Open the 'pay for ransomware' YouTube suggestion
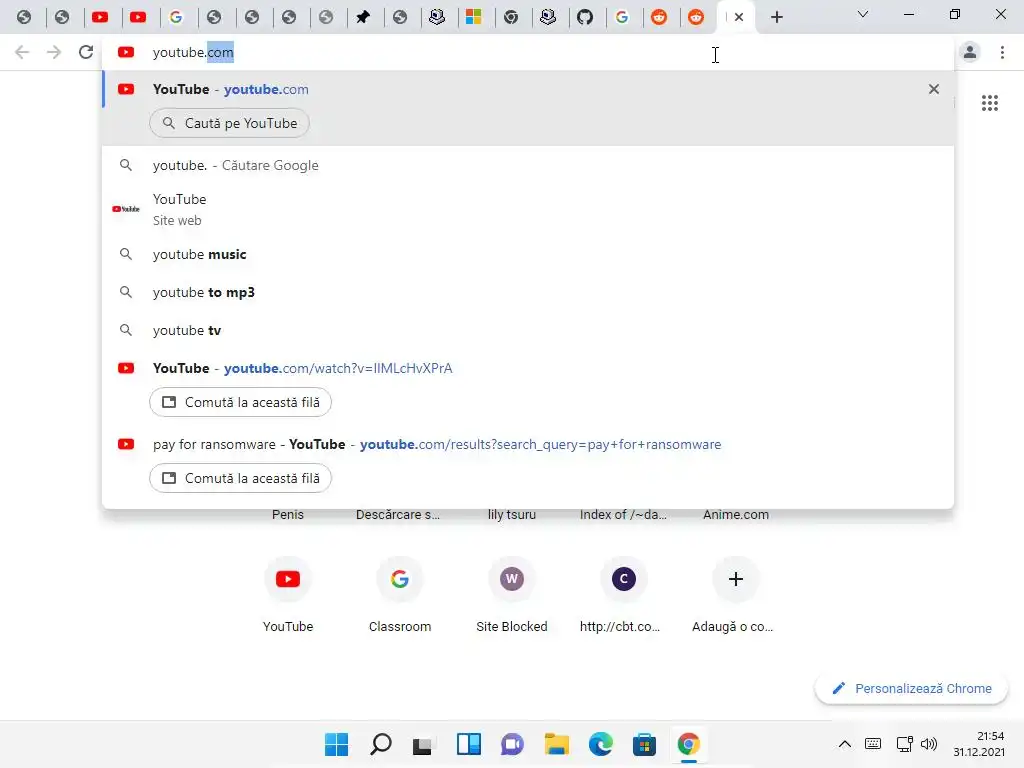This screenshot has height=768, width=1024. pos(528,444)
